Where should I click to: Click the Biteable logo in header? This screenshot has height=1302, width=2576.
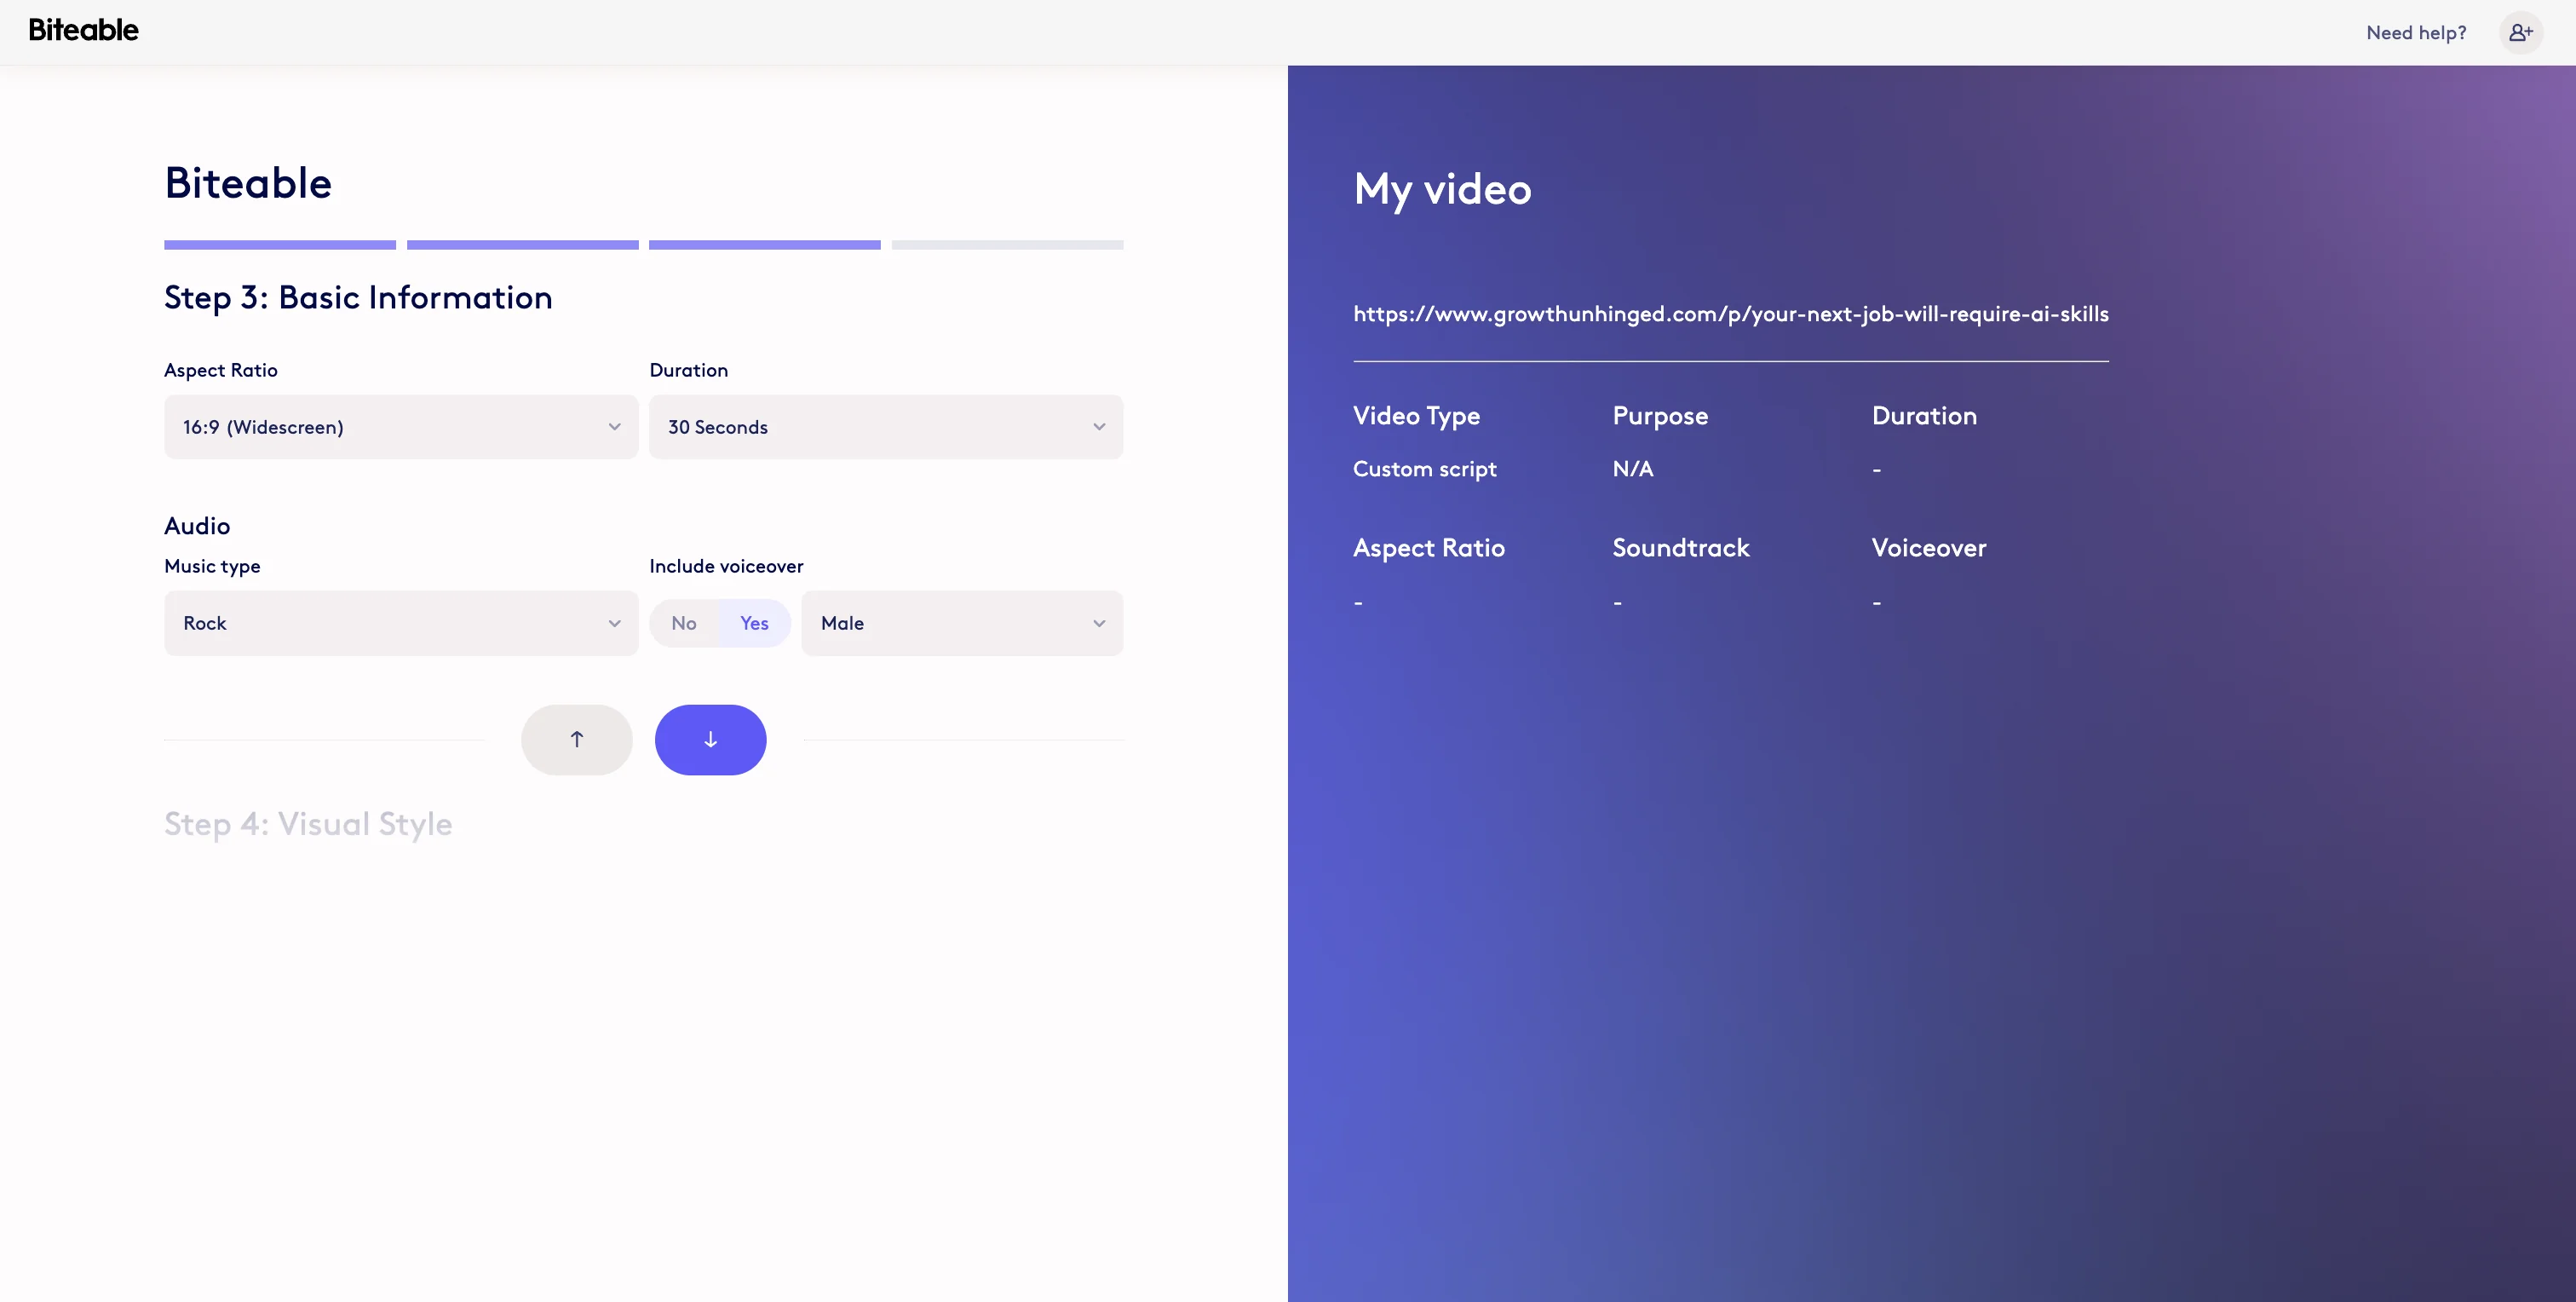(x=83, y=31)
